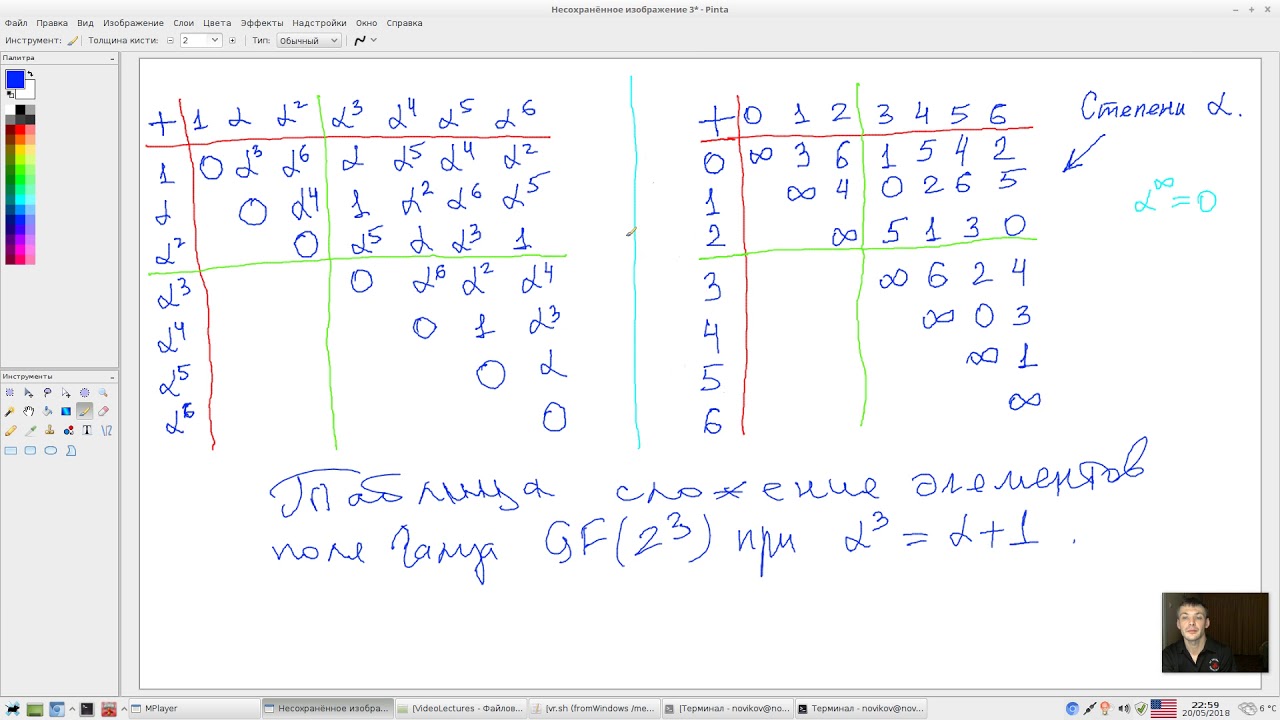Screen dimensions: 1280x720
Task: Open Окно menu
Action: [366, 22]
